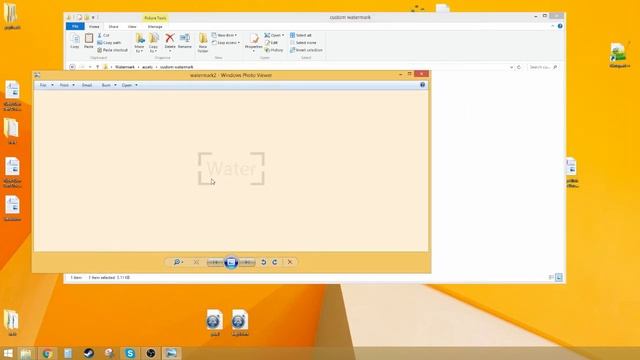Click Copy path in the ribbon

click(109, 42)
